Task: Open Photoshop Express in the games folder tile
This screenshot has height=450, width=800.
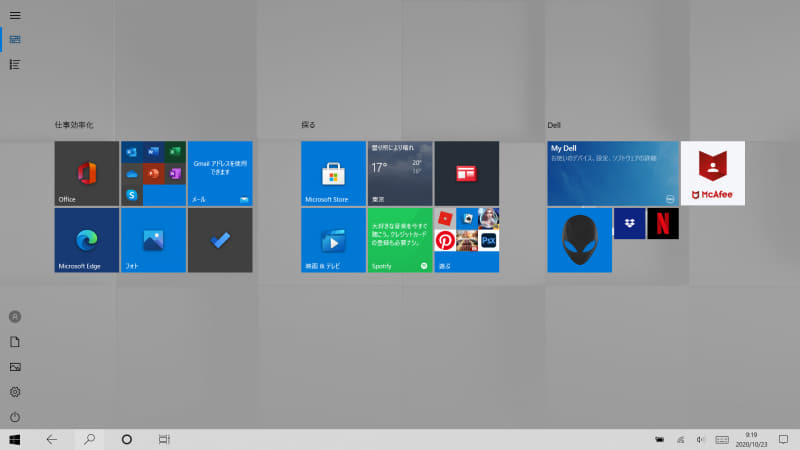Action: pos(488,240)
